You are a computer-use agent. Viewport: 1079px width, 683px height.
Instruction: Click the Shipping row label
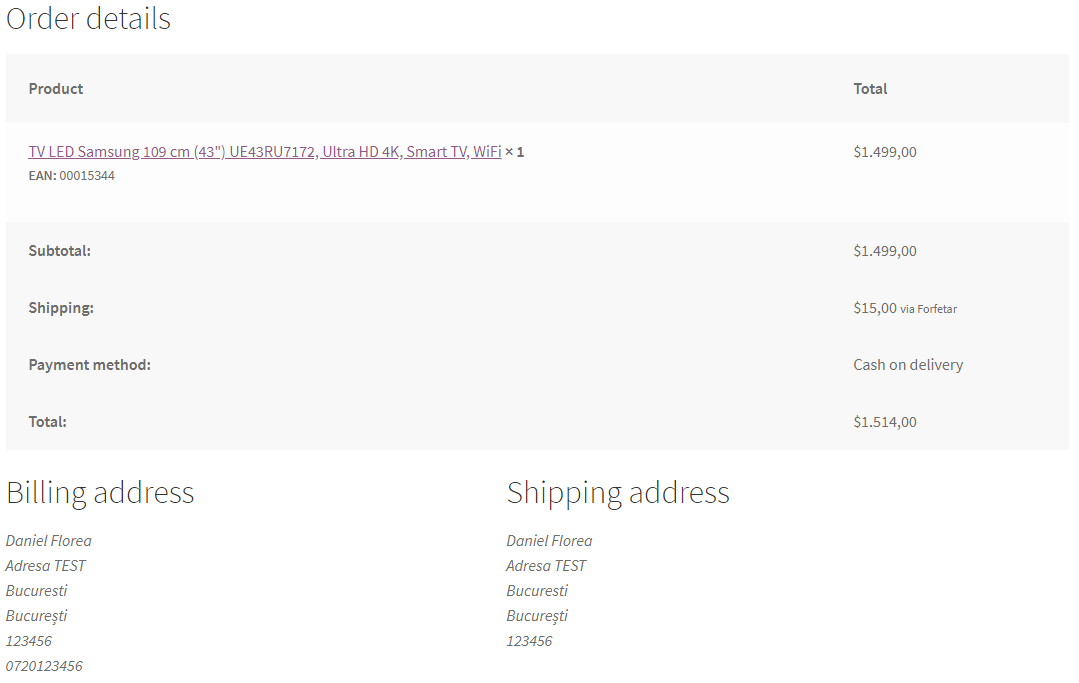click(x=61, y=308)
